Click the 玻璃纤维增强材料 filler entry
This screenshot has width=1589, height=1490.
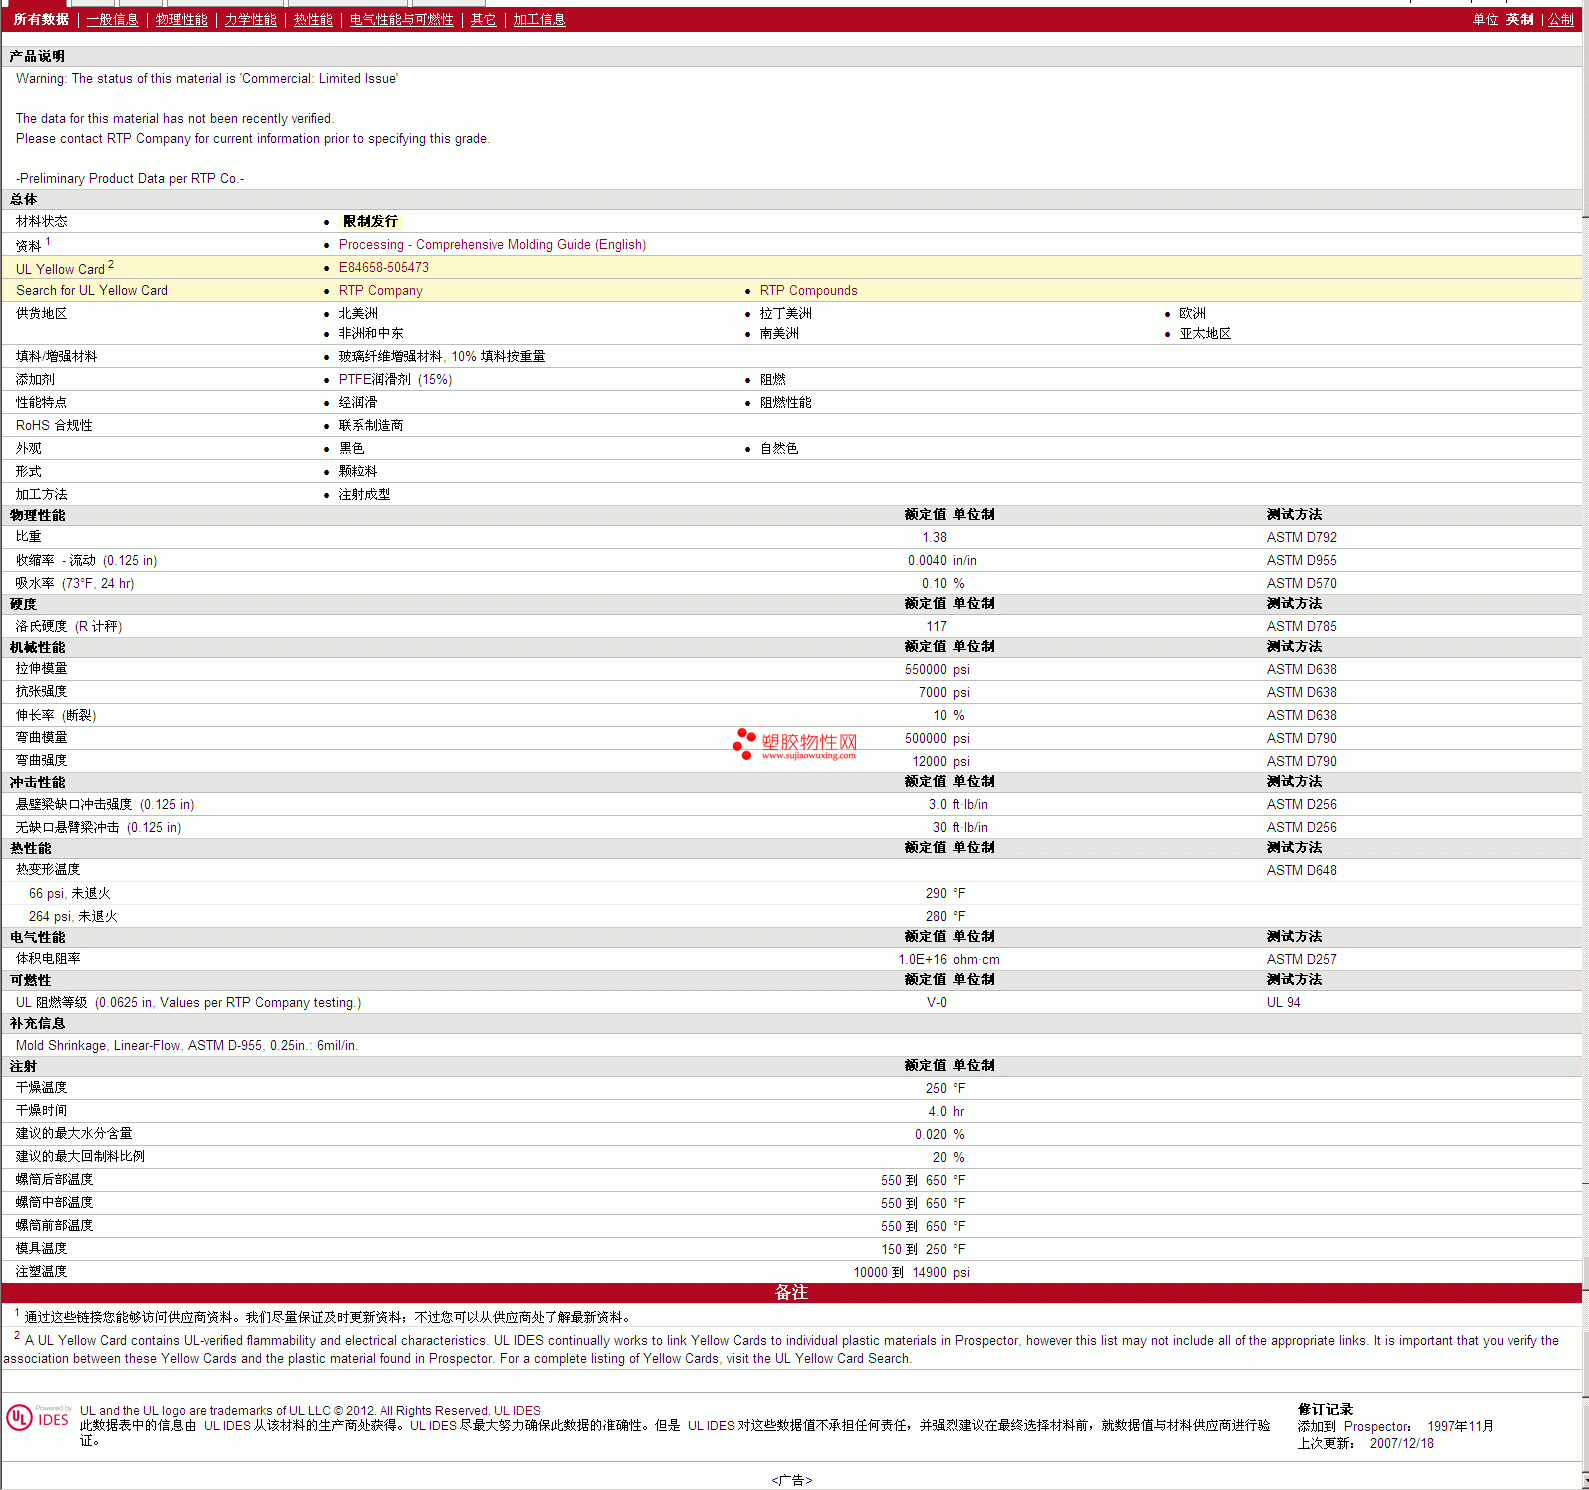[442, 357]
